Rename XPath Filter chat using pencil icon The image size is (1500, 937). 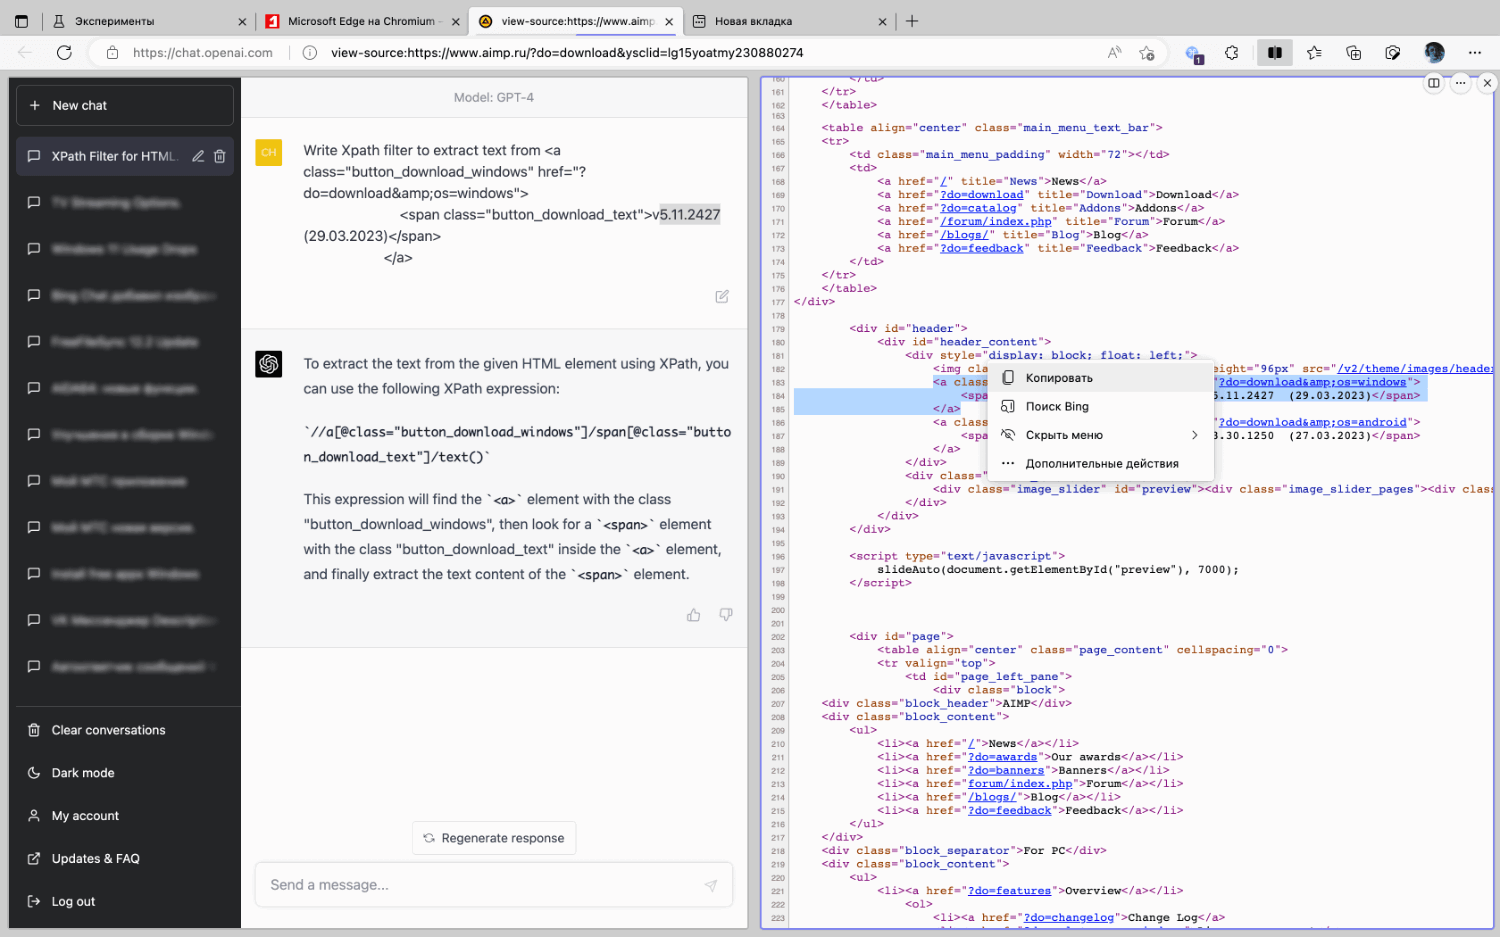click(198, 156)
